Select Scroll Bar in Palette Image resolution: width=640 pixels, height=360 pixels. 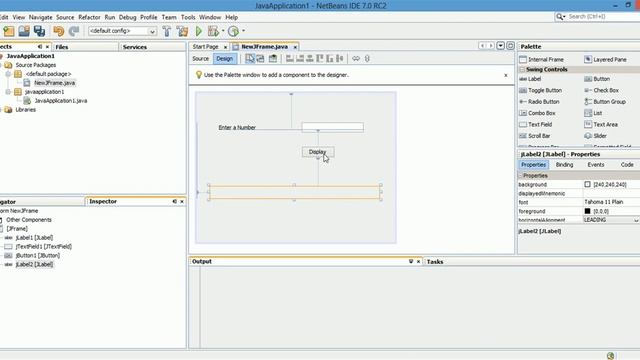point(535,136)
